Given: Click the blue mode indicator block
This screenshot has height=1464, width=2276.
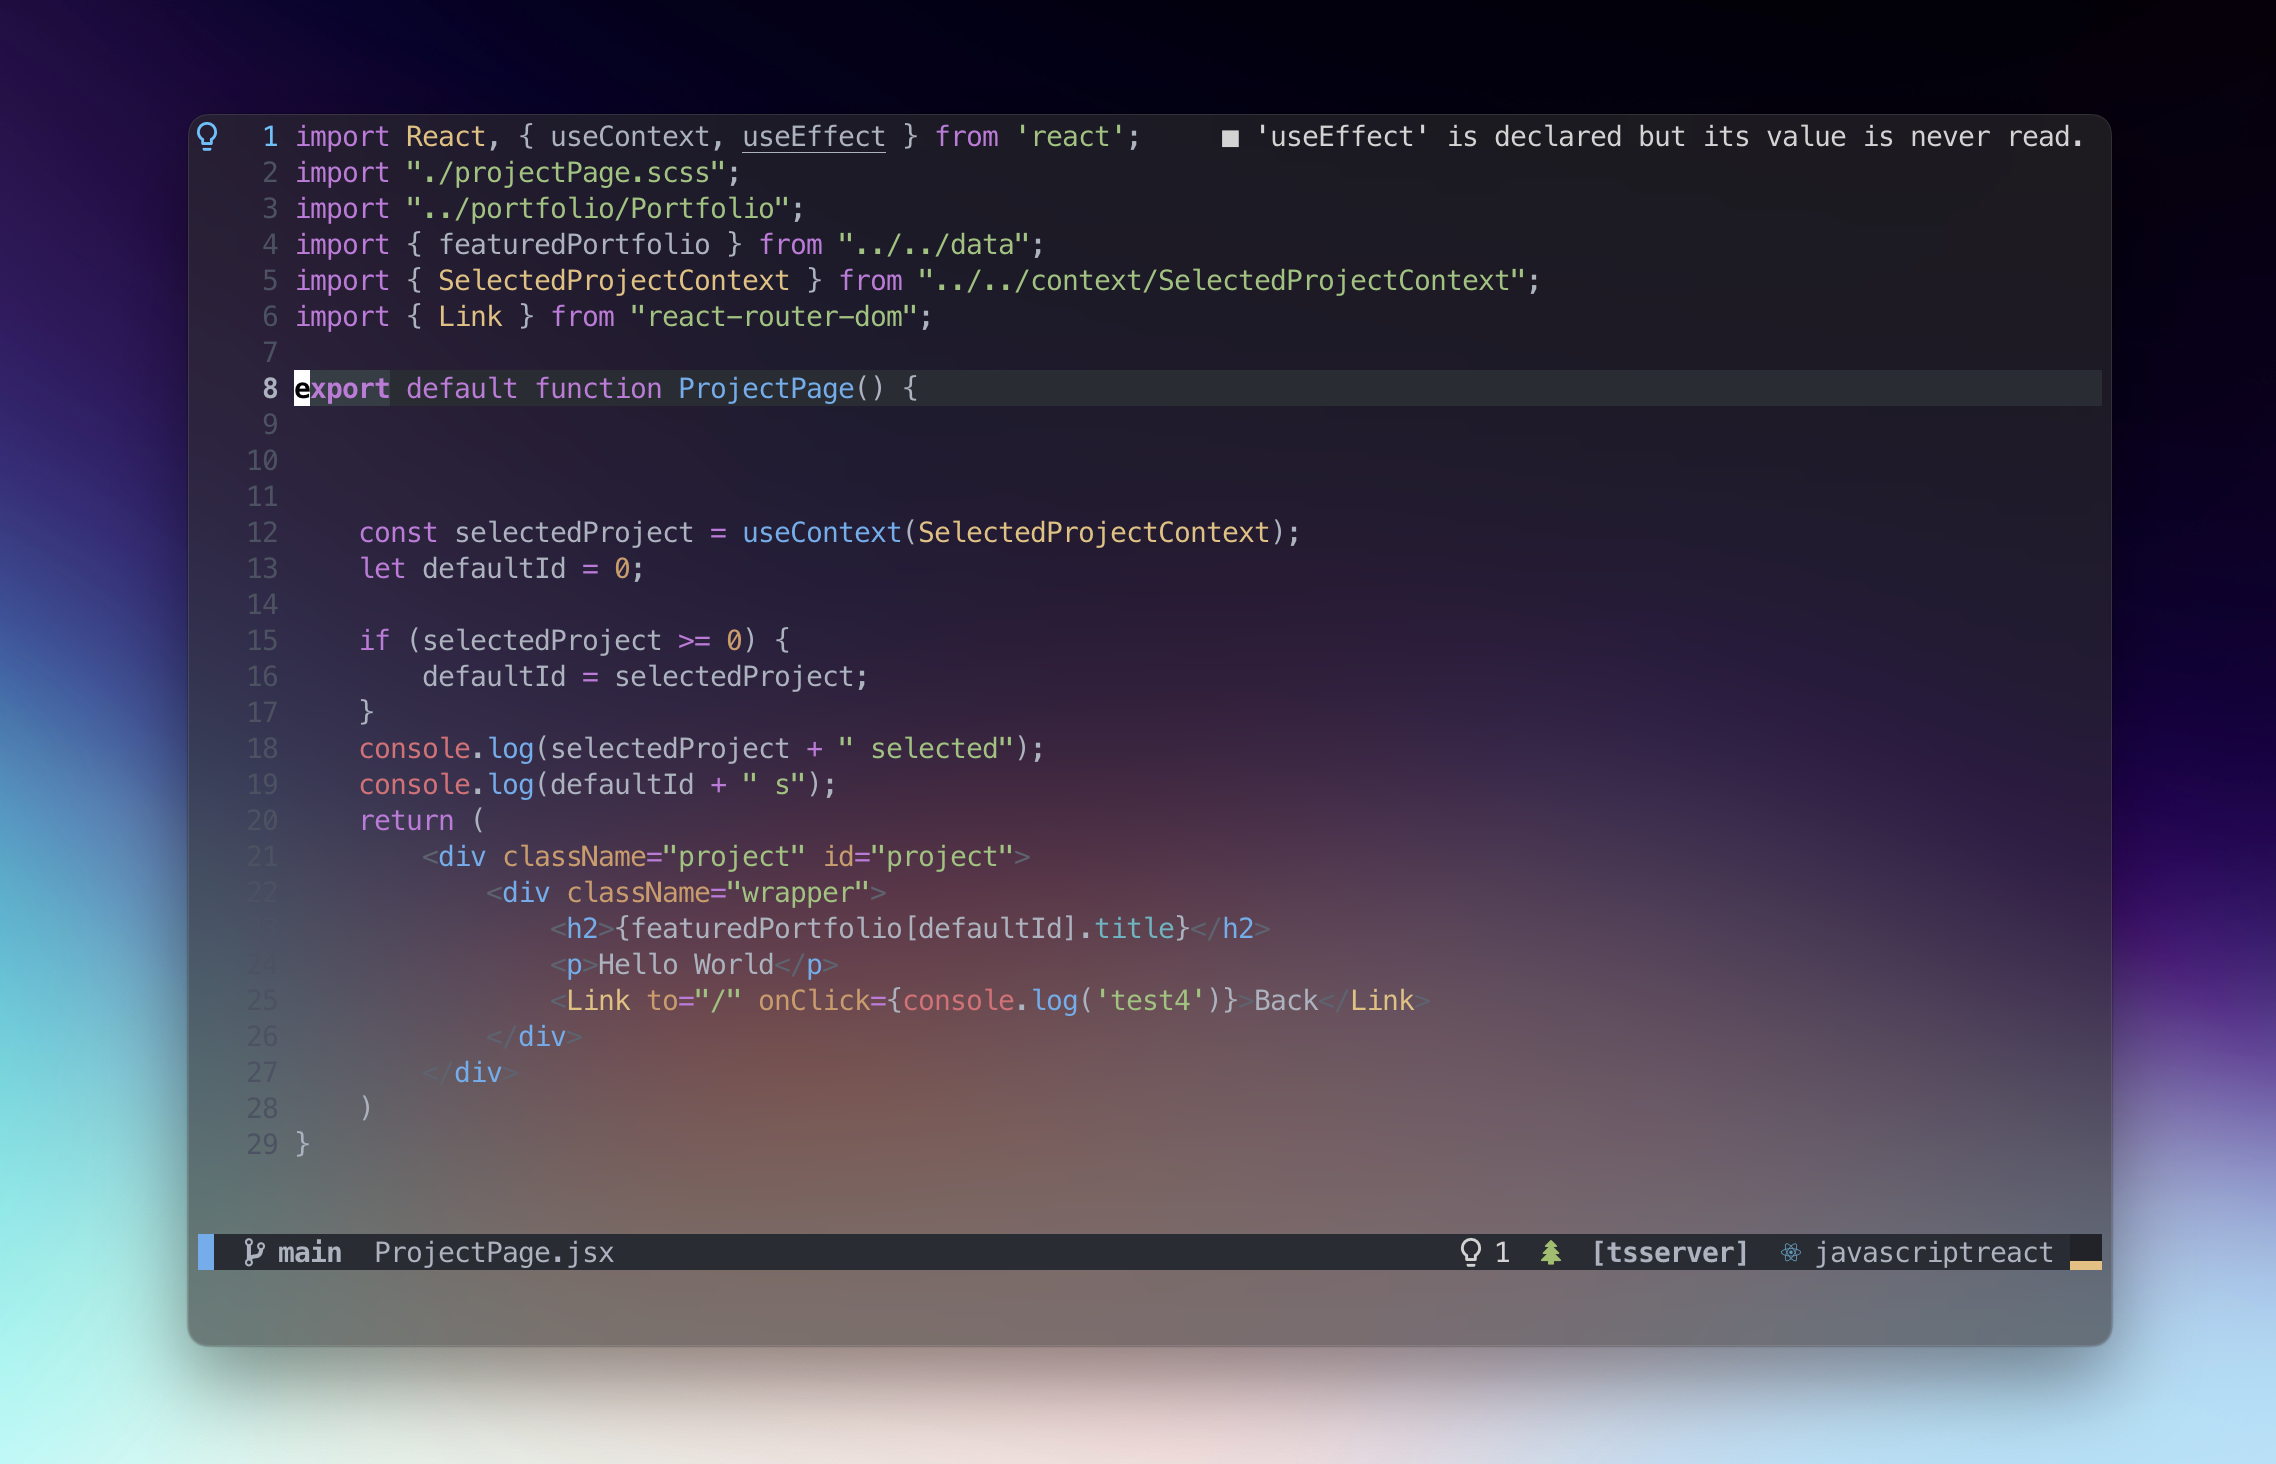Looking at the screenshot, I should tap(206, 1252).
